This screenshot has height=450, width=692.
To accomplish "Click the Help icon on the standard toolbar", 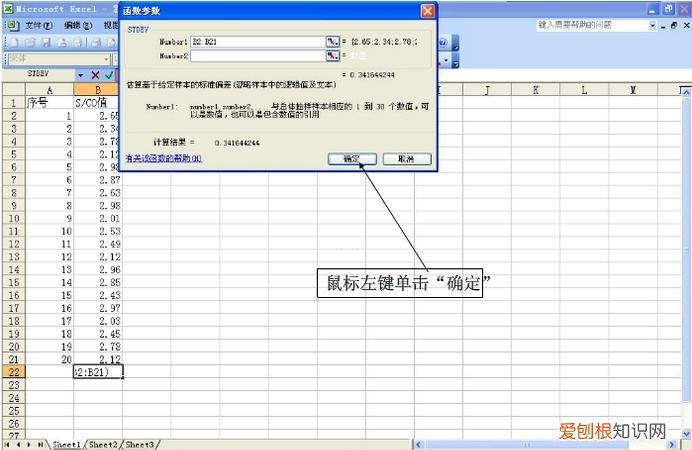I will (443, 42).
